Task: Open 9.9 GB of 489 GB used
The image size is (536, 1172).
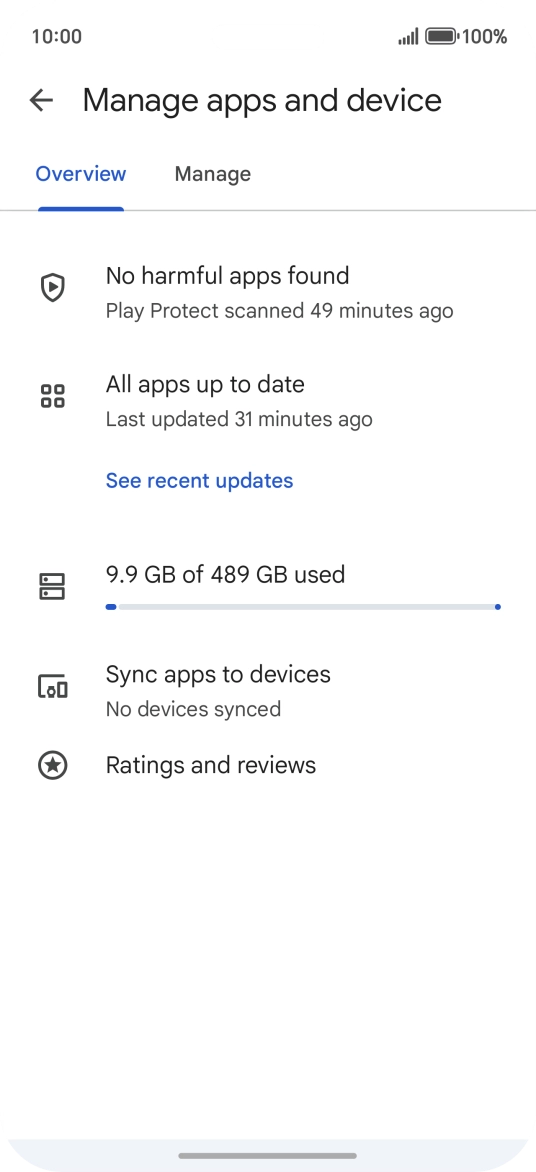Action: [225, 575]
